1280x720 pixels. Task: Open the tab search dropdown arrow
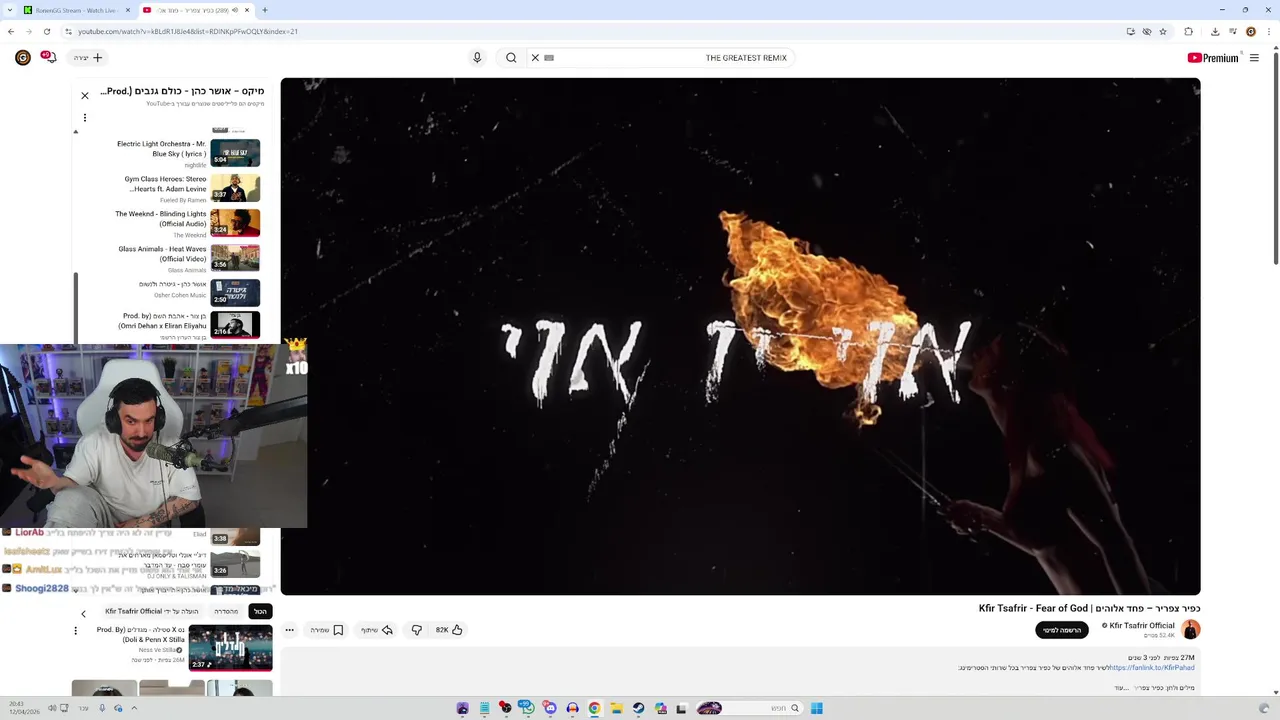(10, 10)
